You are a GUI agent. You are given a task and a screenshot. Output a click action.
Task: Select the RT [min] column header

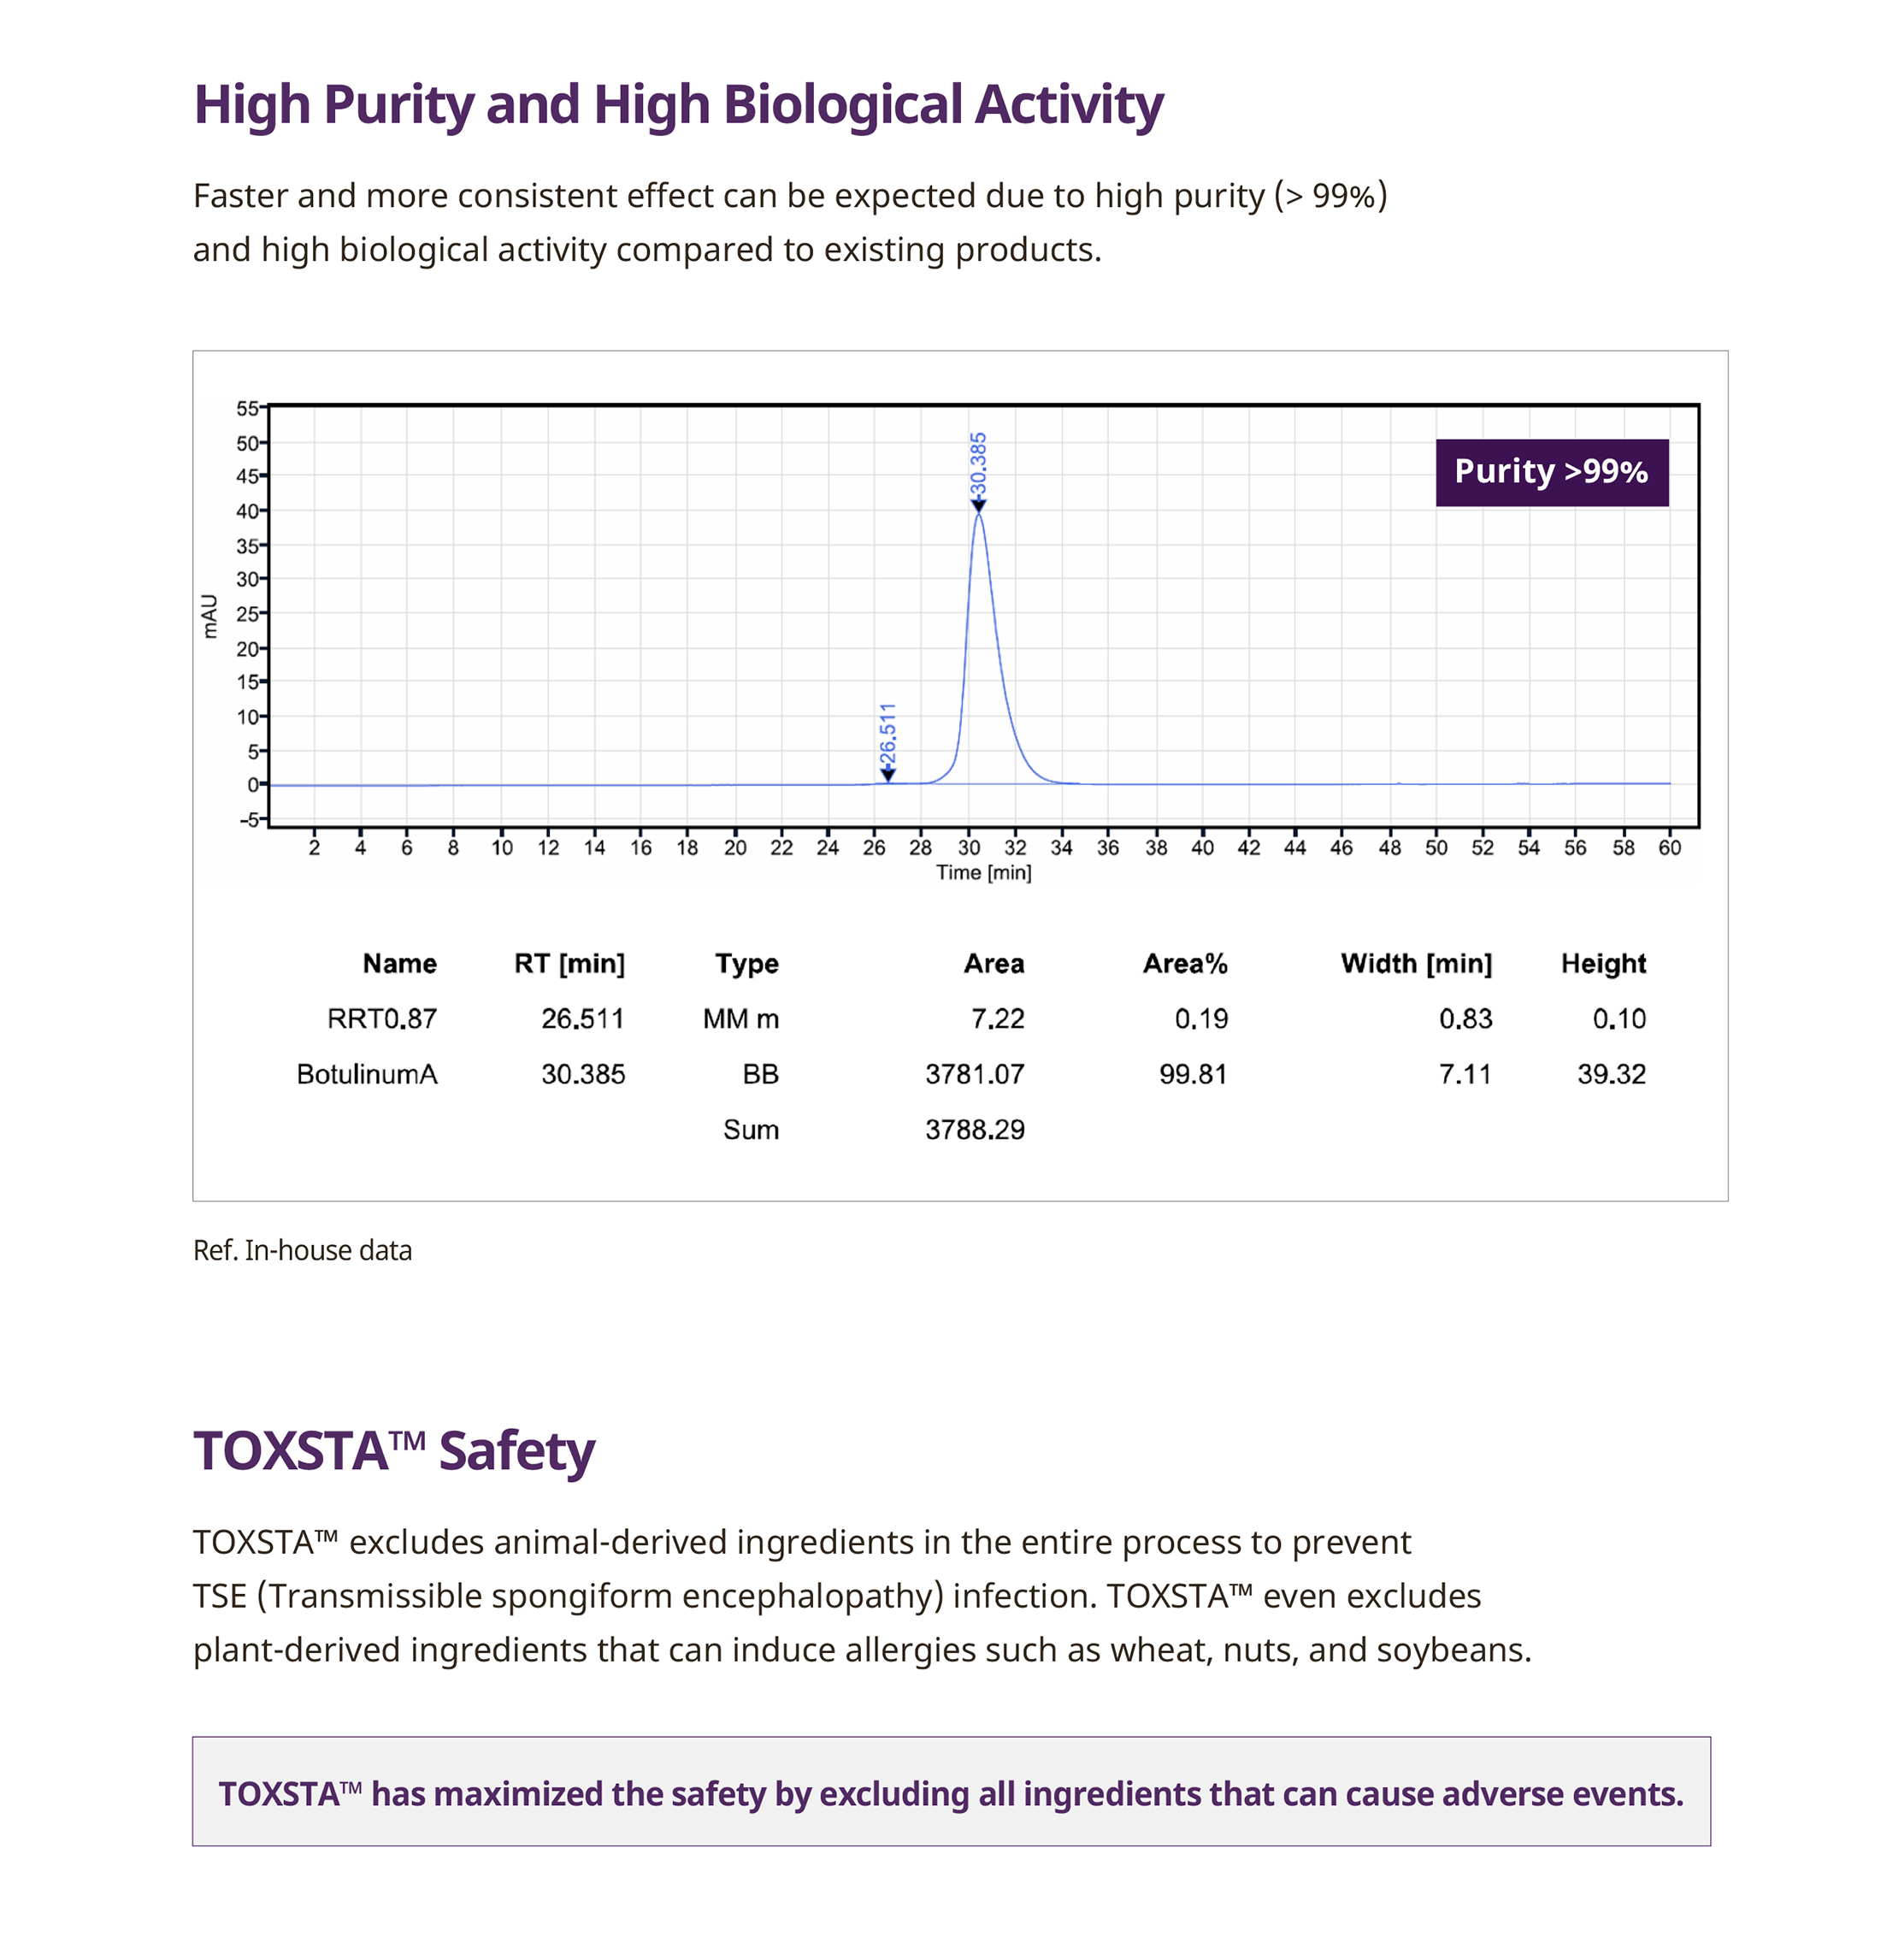(x=569, y=963)
